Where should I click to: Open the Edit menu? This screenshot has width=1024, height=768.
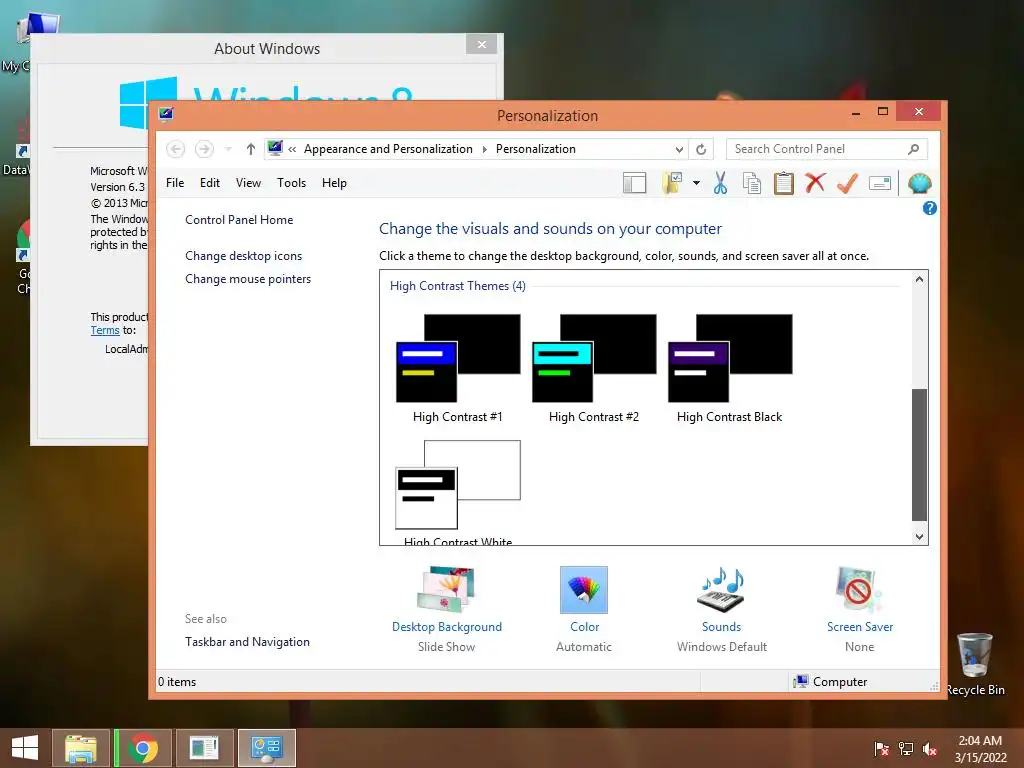tap(210, 183)
